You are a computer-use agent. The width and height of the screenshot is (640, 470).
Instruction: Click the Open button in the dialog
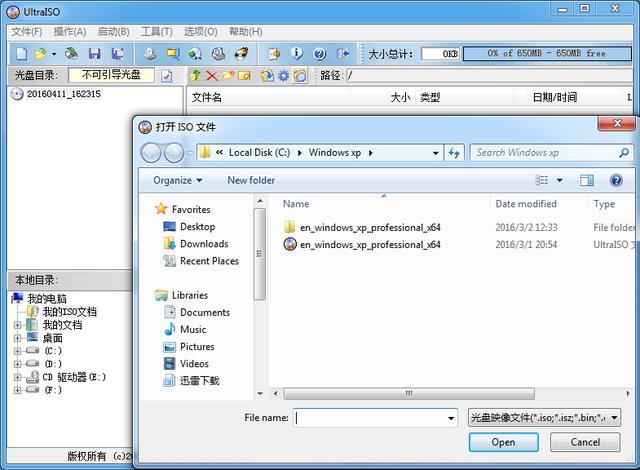click(504, 442)
